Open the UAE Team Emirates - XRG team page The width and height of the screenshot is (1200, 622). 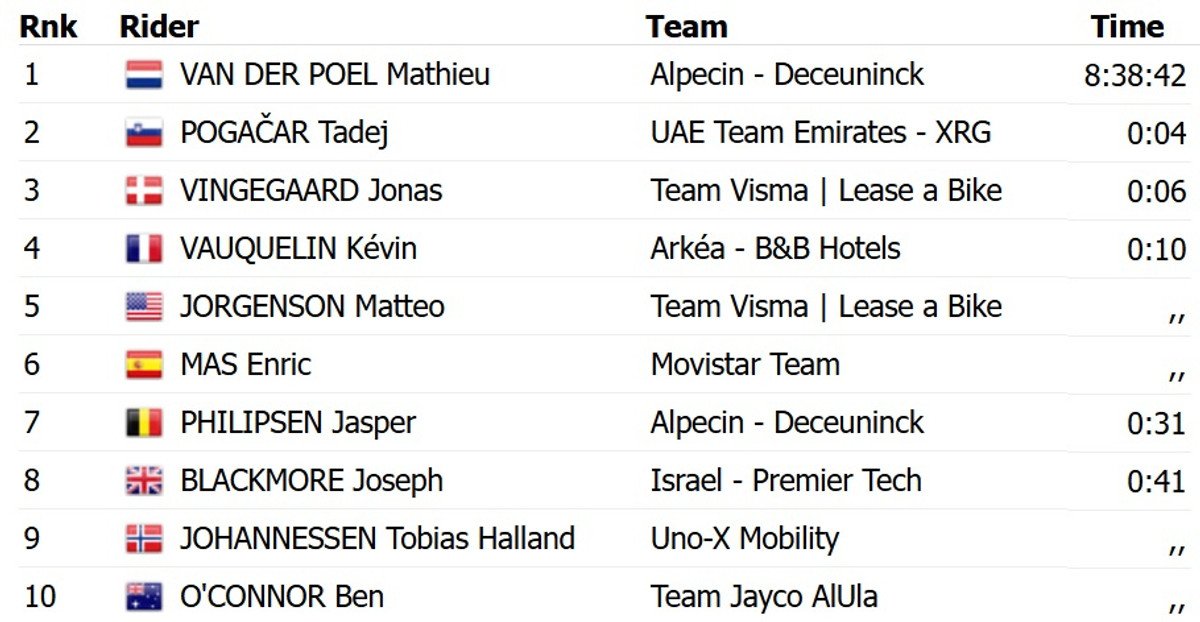pyautogui.click(x=820, y=133)
